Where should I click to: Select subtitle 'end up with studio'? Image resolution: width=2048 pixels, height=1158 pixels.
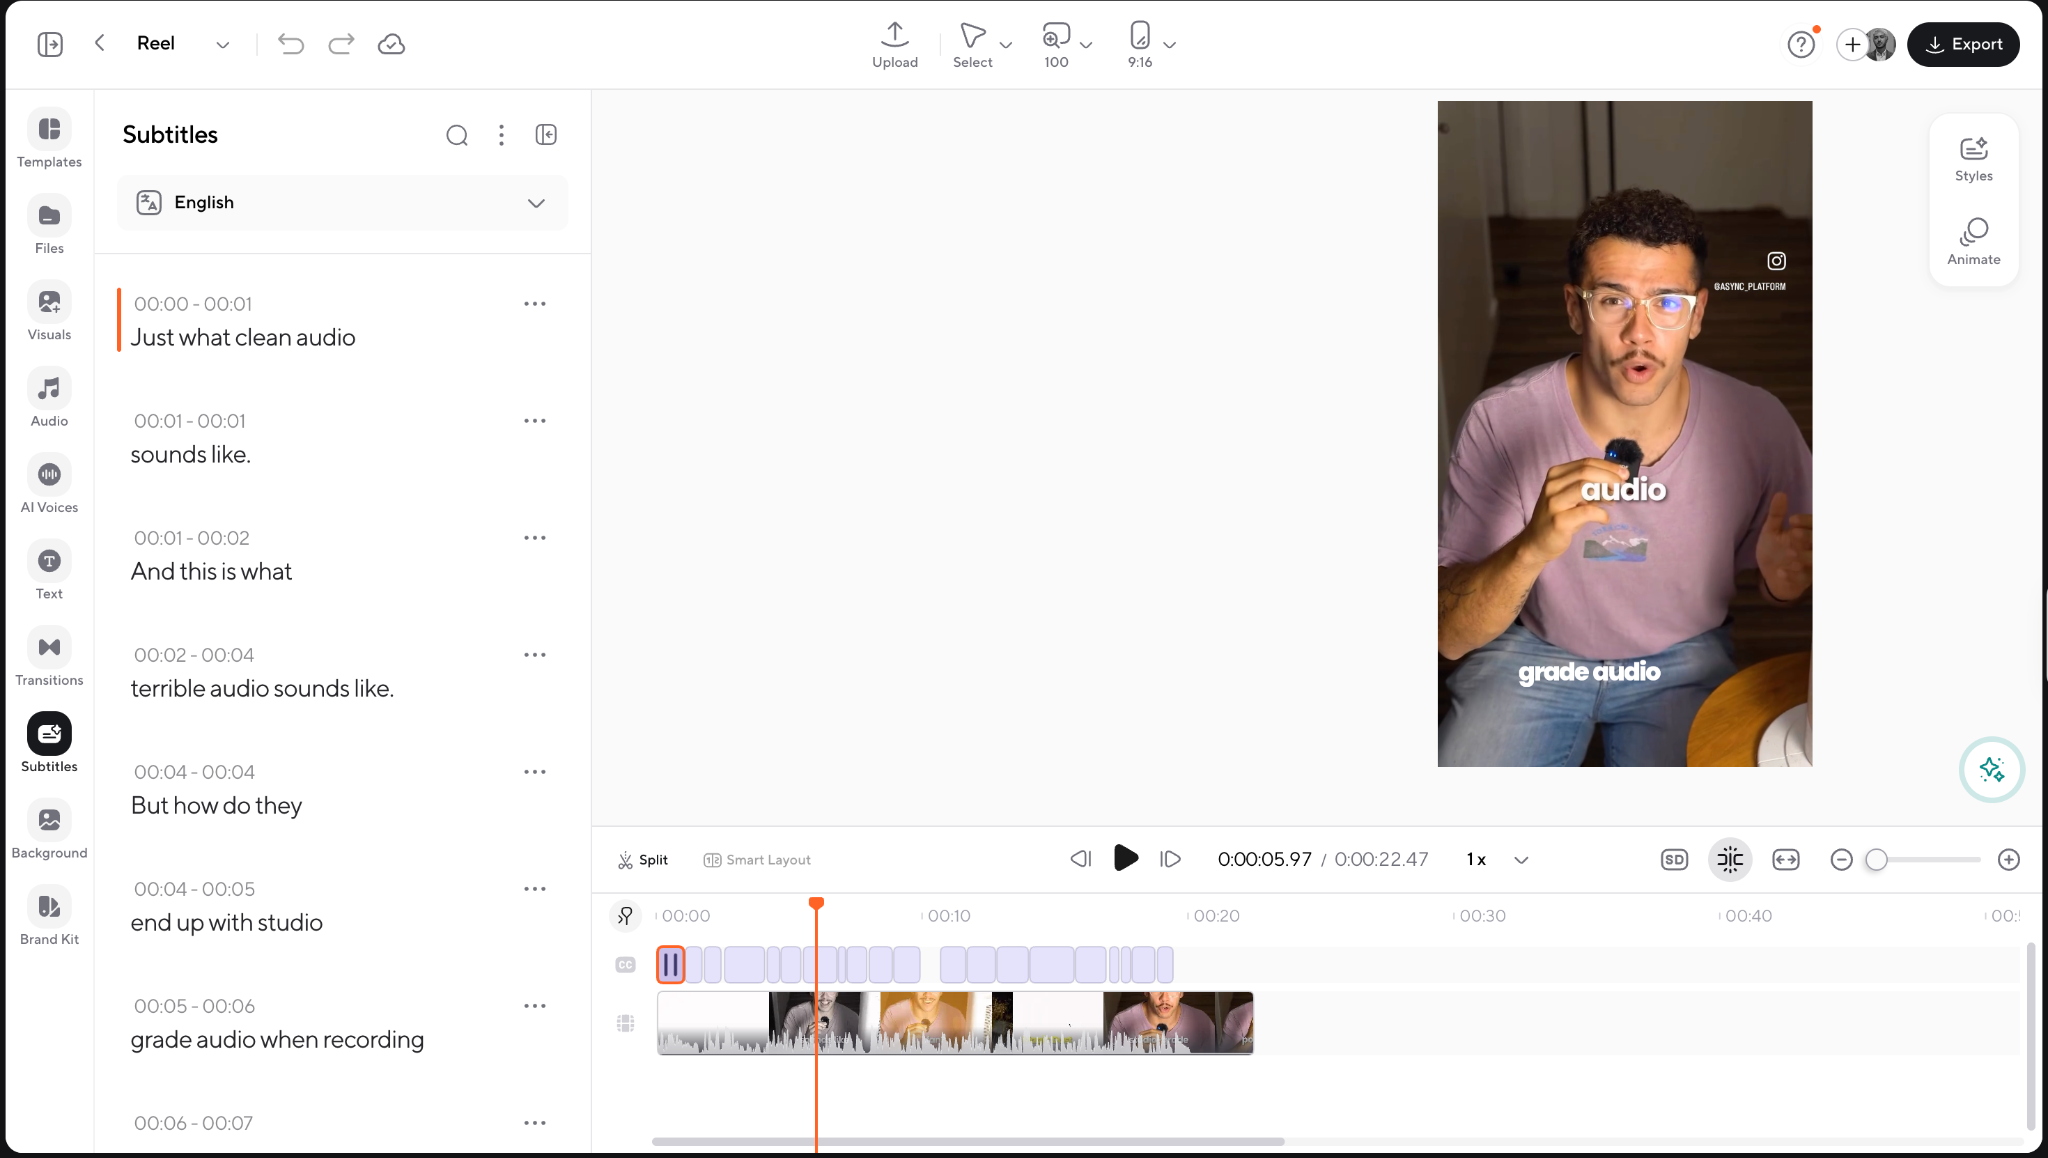[x=226, y=923]
